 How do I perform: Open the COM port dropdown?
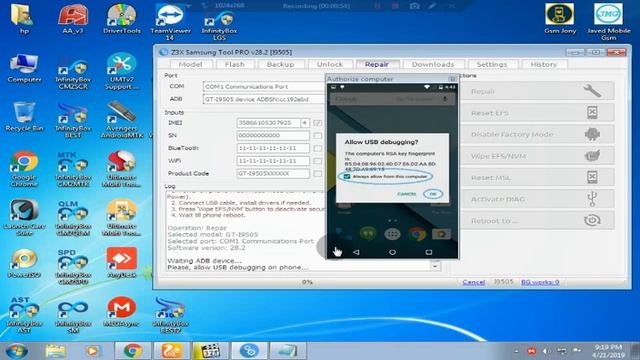pos(264,87)
